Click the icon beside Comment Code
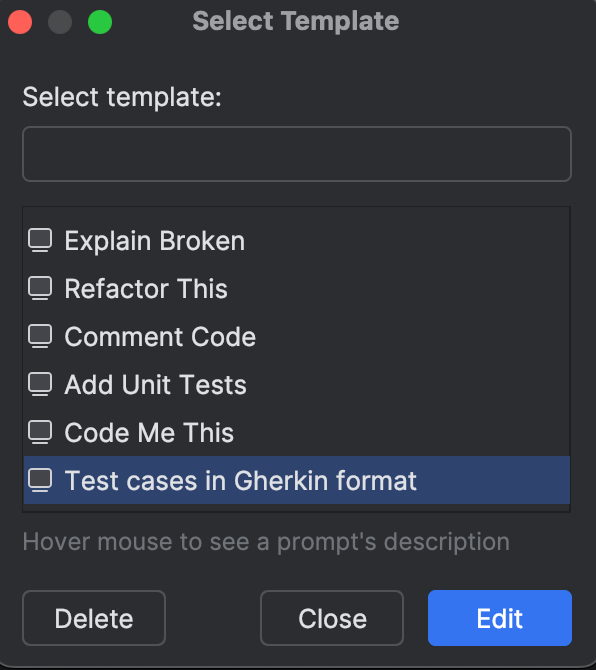 (x=40, y=336)
